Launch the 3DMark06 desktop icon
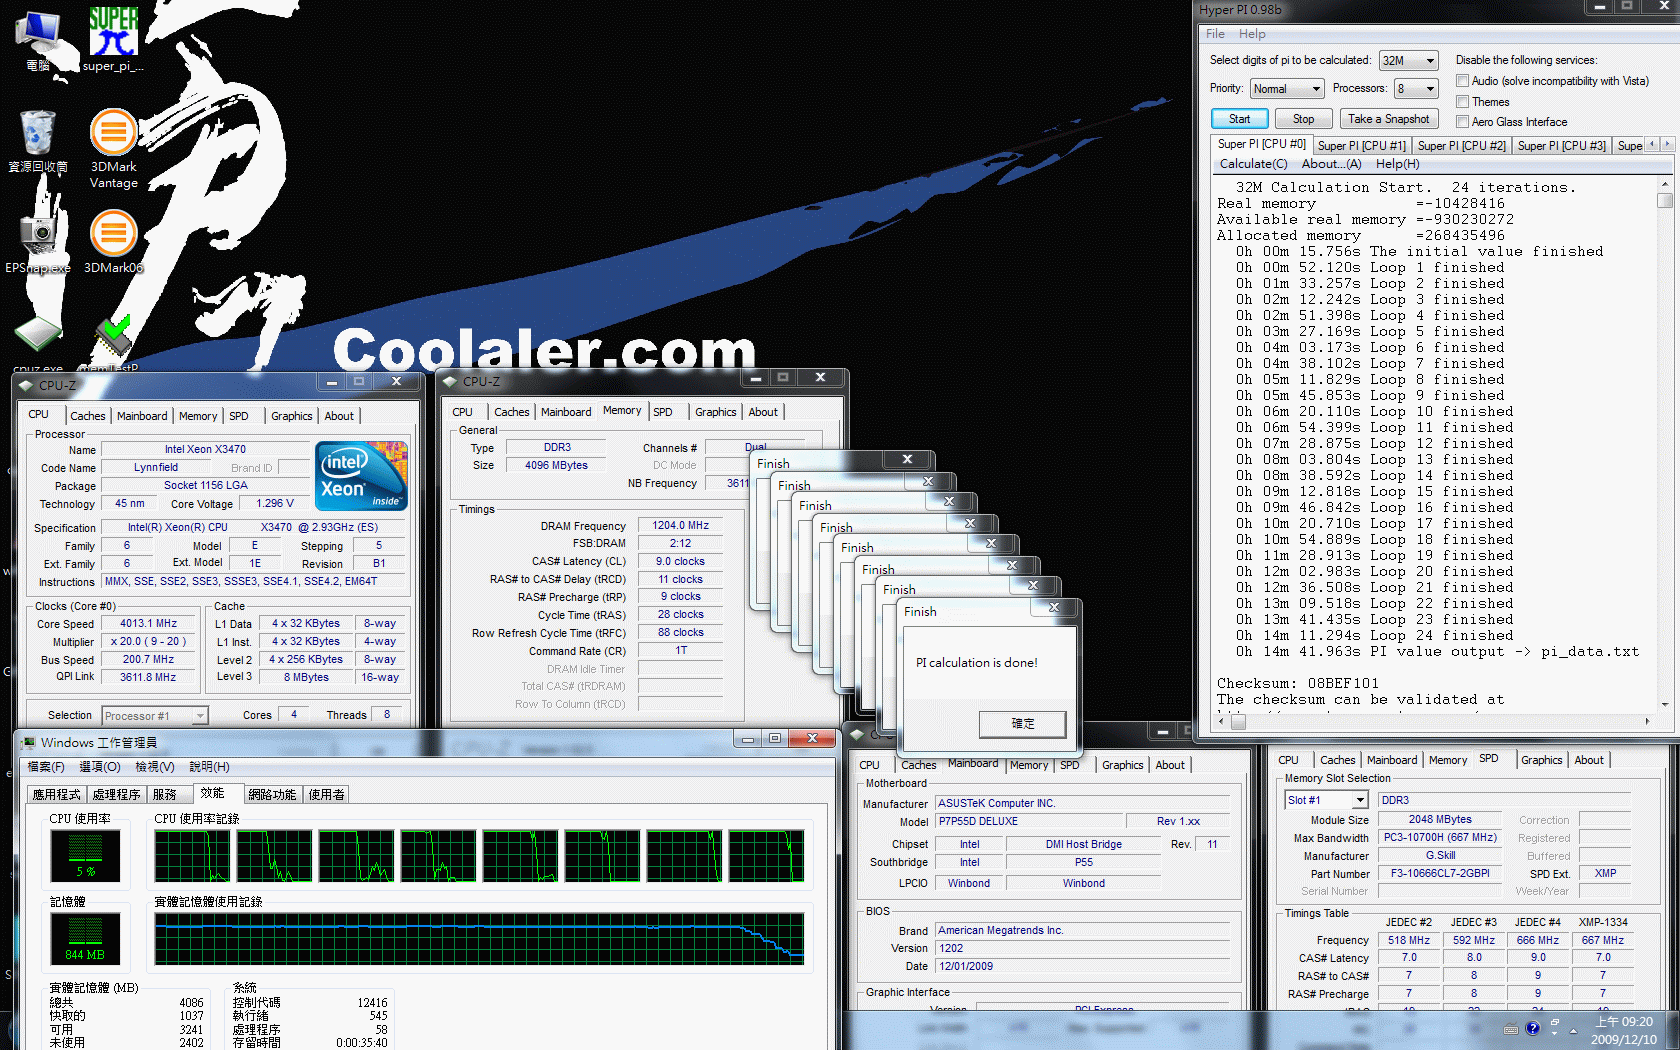 (114, 241)
